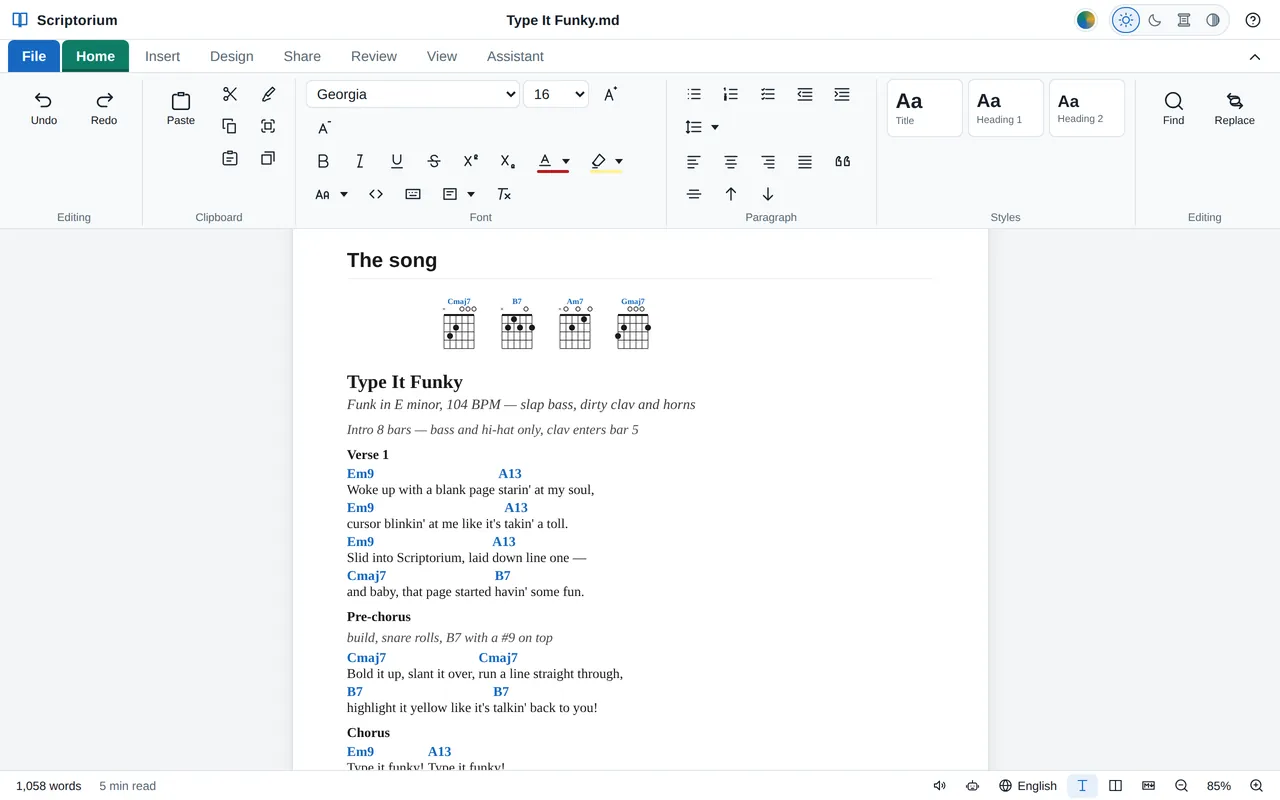Toggle underline formatting
Screen dimensions: 1280x800
pos(397,161)
